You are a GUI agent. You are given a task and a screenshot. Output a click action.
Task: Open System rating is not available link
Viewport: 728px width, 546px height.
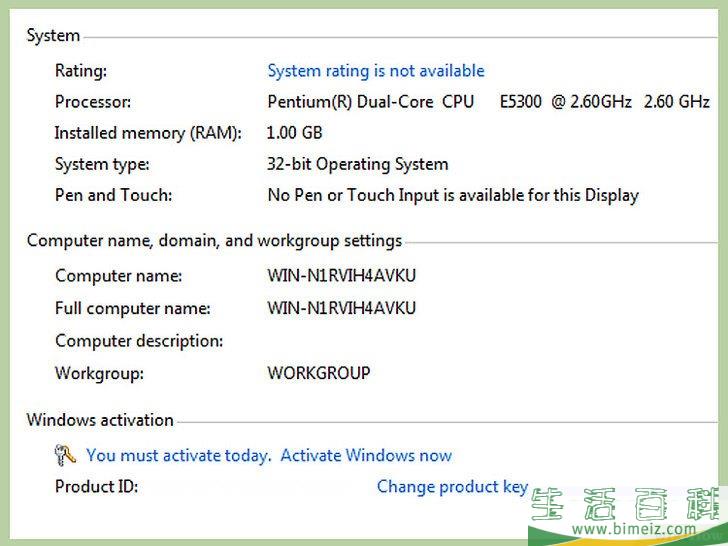click(x=376, y=71)
